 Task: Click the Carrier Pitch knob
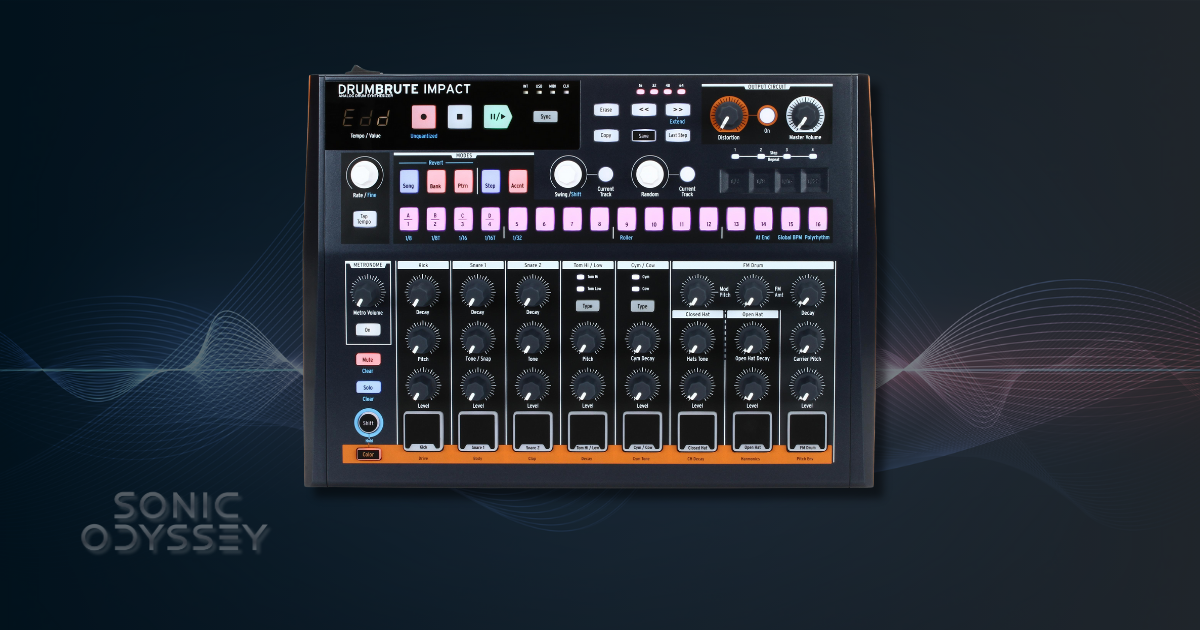pyautogui.click(x=807, y=337)
